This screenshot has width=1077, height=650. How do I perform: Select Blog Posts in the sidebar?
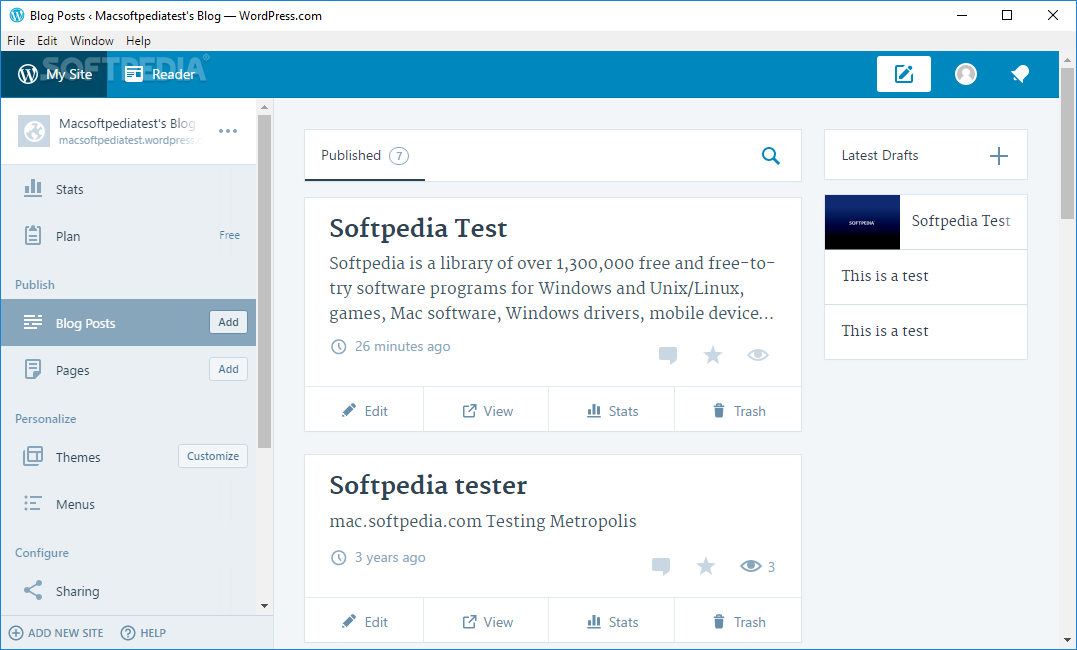[128, 322]
